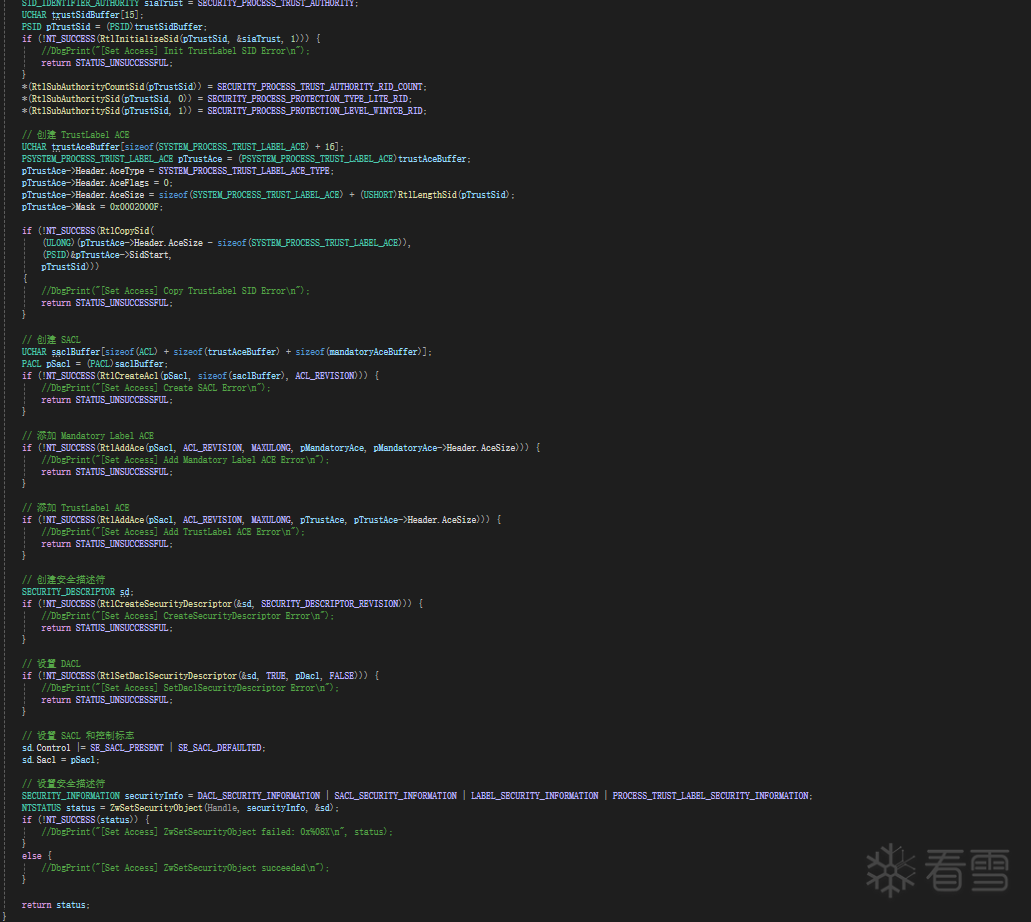The image size is (1031, 922).
Task: Click the 'return status;' line
Action: pos(56,905)
